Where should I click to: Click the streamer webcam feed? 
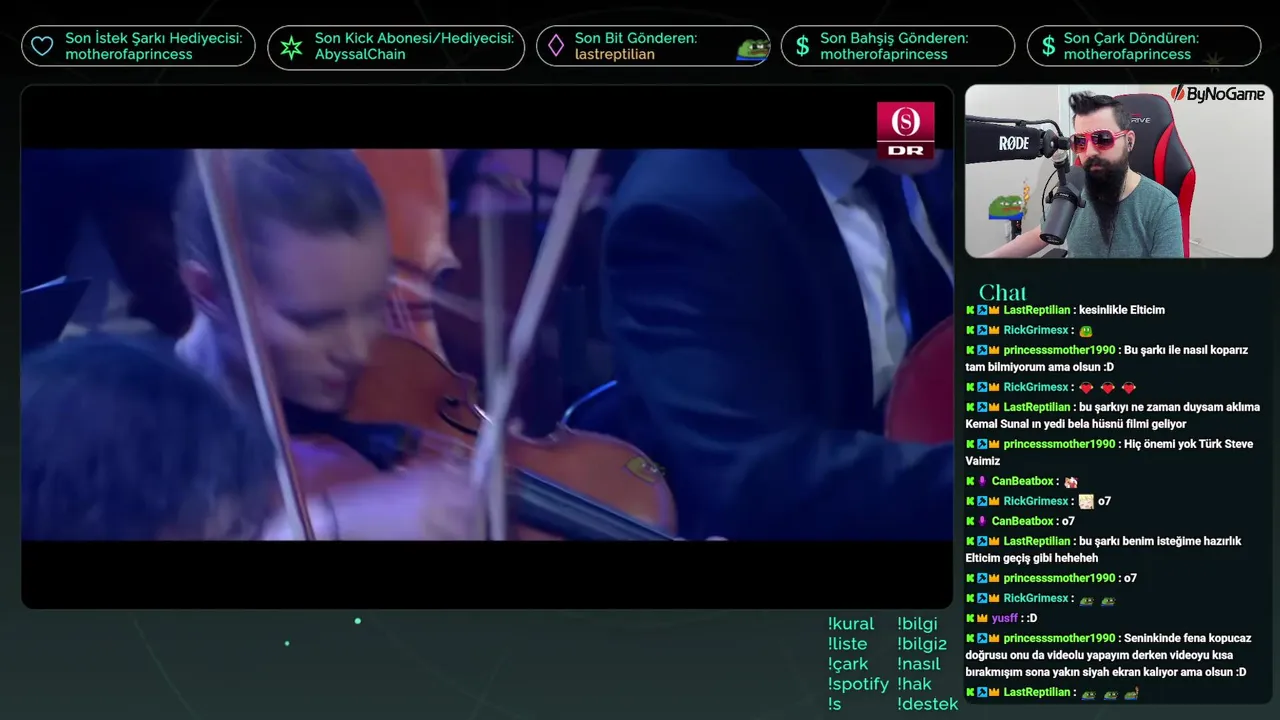1119,171
